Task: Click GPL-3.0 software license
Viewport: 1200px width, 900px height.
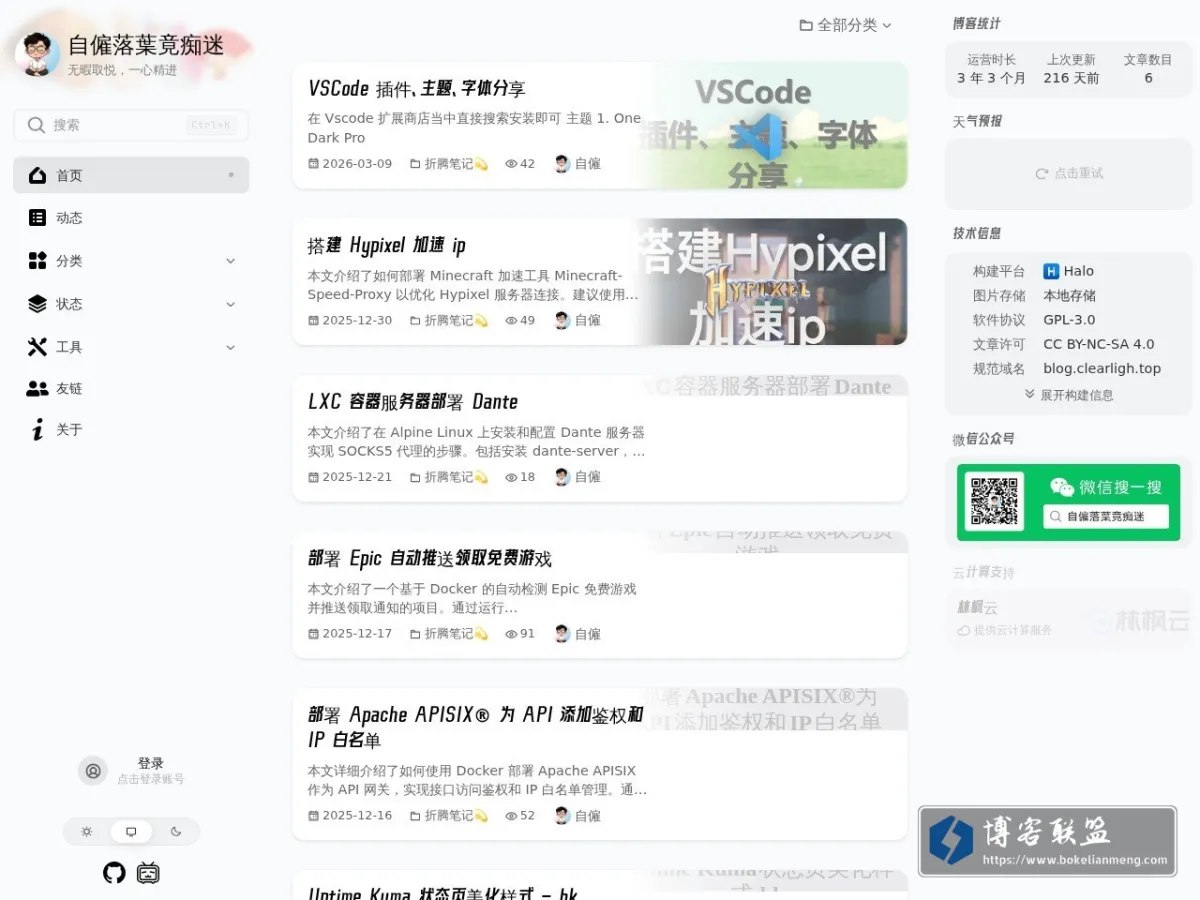Action: [x=1069, y=320]
